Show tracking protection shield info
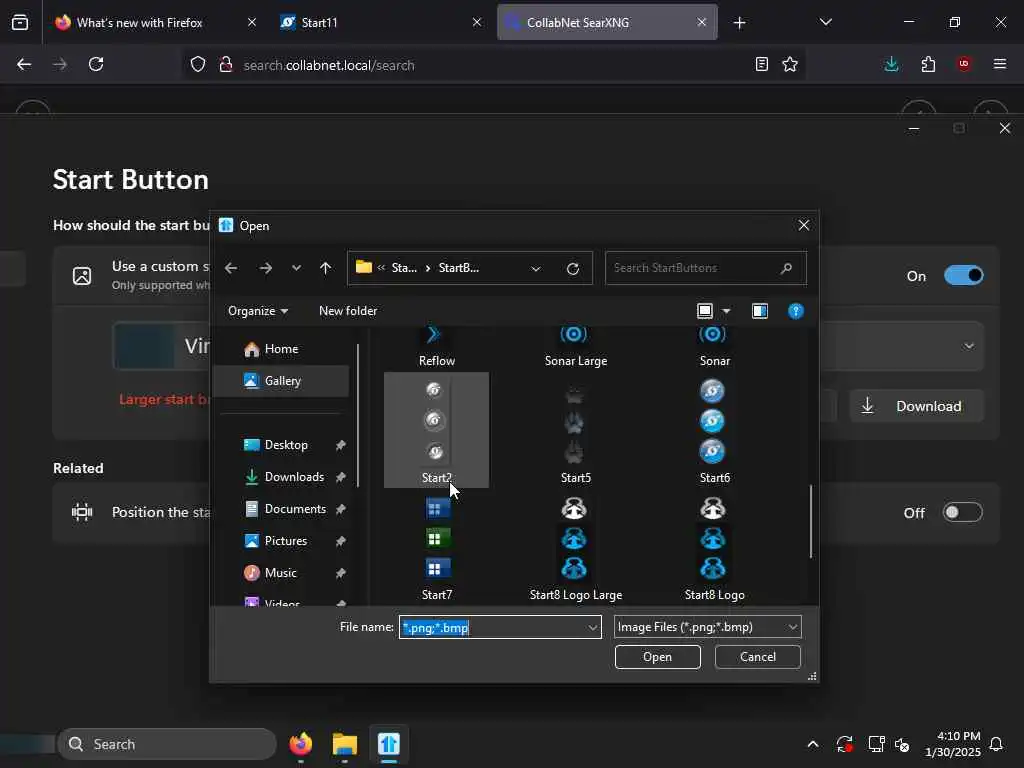 (x=198, y=64)
